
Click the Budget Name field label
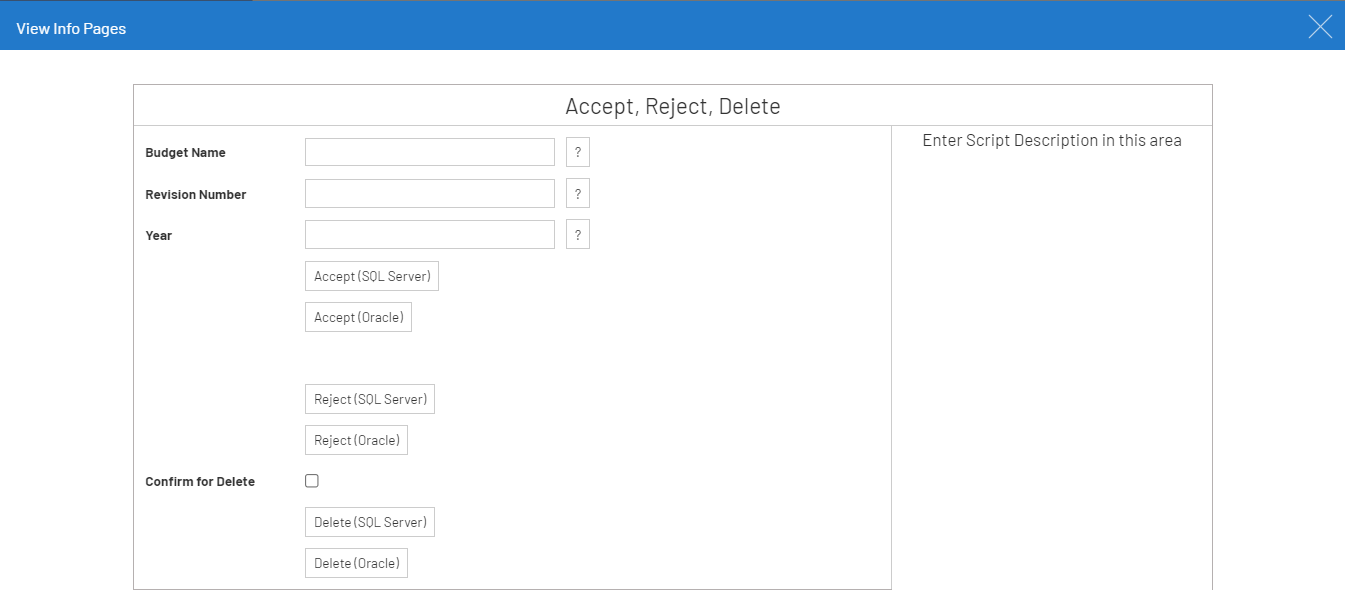(185, 153)
